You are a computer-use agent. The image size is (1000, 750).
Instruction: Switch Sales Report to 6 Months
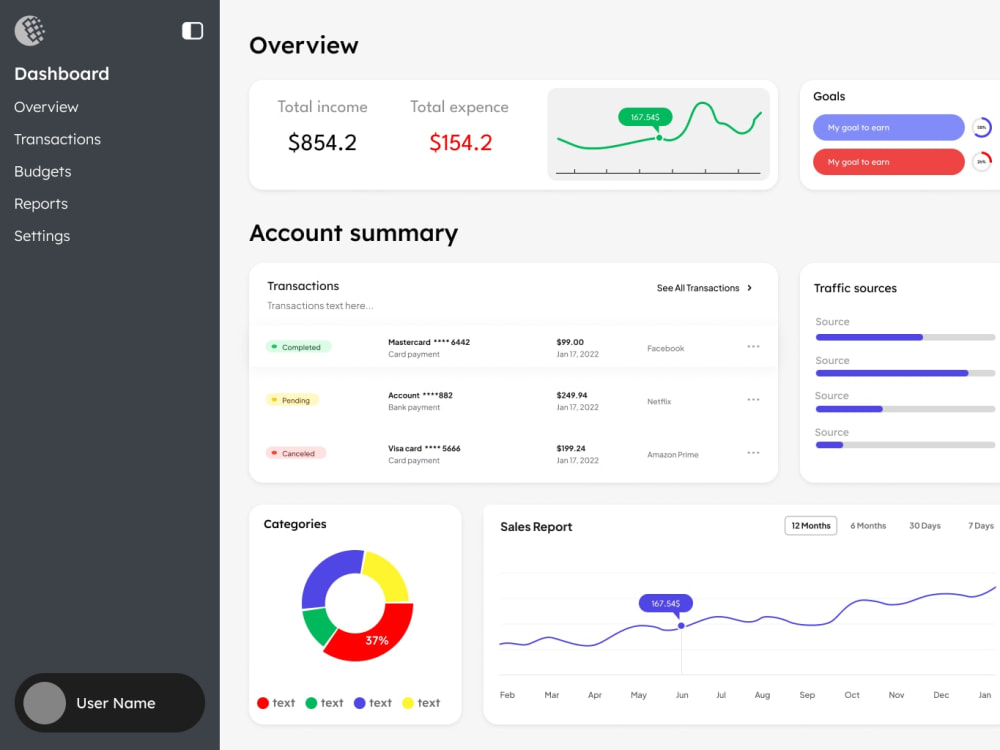pos(868,526)
